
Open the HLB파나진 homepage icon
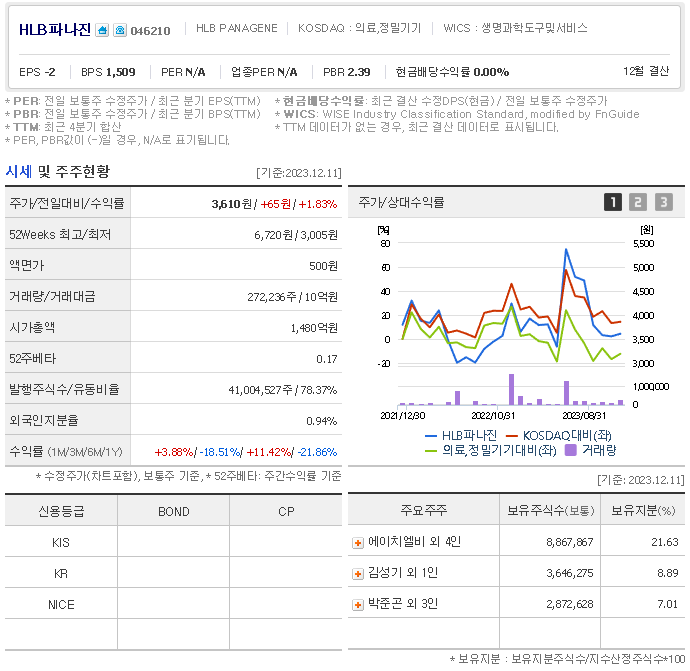[x=102, y=30]
